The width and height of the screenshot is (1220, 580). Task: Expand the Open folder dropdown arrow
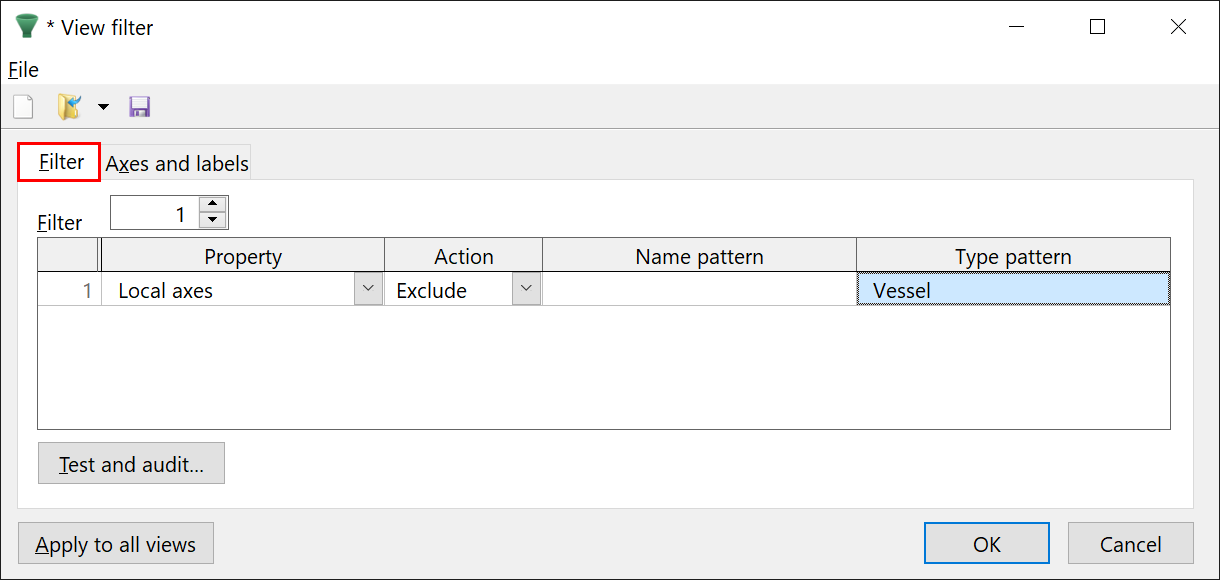(x=103, y=107)
